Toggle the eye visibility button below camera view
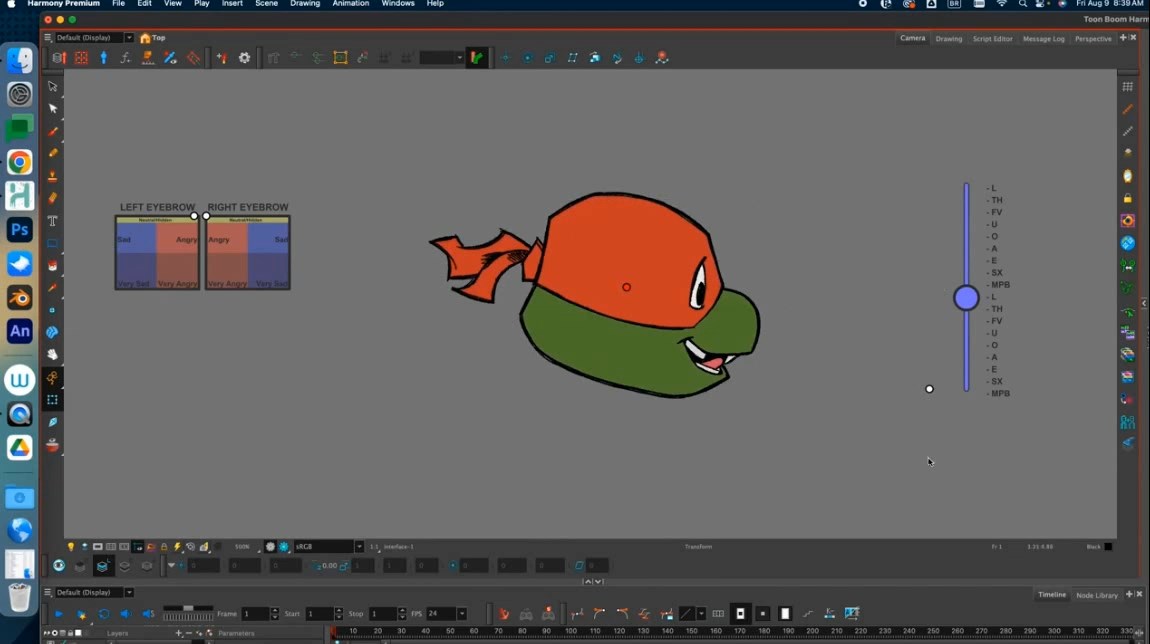This screenshot has height=644, width=1150. coord(59,566)
